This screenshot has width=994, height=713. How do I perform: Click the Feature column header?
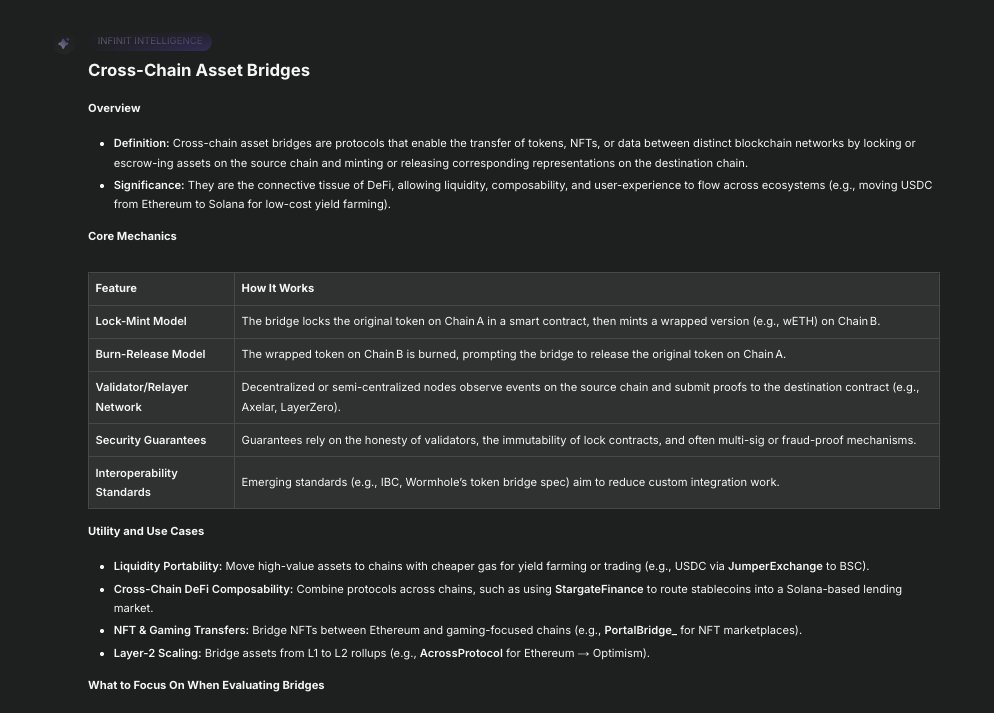116,288
